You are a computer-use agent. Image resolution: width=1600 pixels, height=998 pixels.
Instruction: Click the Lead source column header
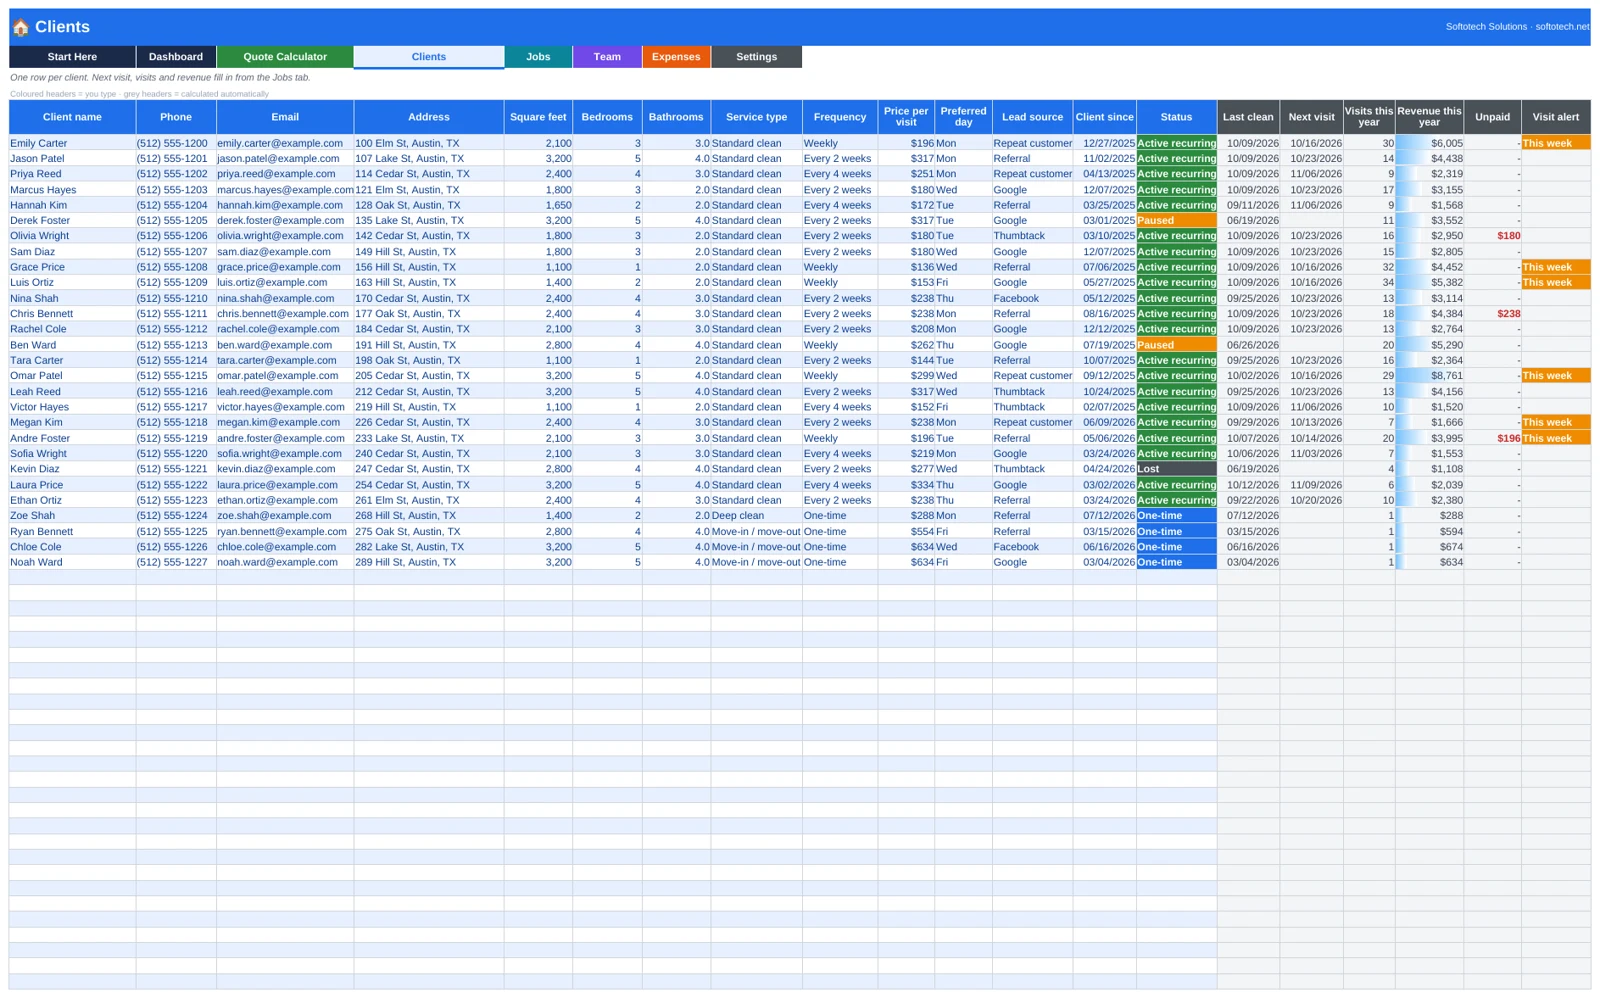(1032, 117)
